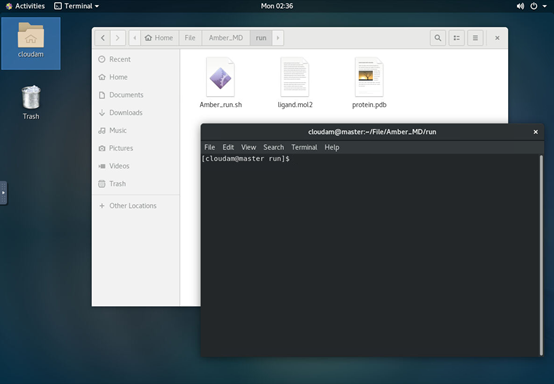Toggle list/grid view in Files toolbar
Screen dimensions: 554x384
click(x=456, y=38)
